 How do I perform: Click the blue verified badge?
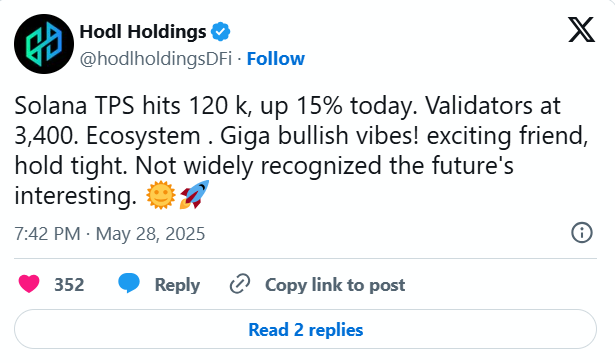coord(221,32)
